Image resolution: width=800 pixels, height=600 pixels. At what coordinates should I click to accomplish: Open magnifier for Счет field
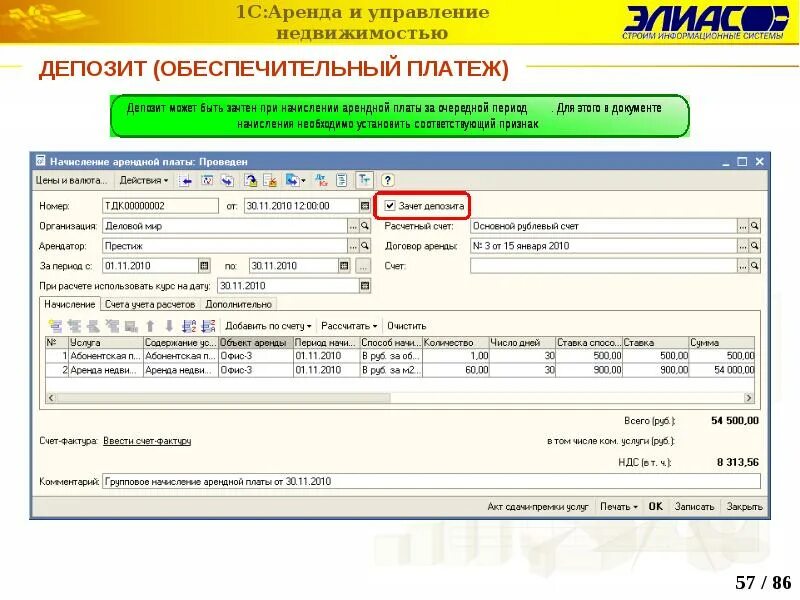pos(755,266)
